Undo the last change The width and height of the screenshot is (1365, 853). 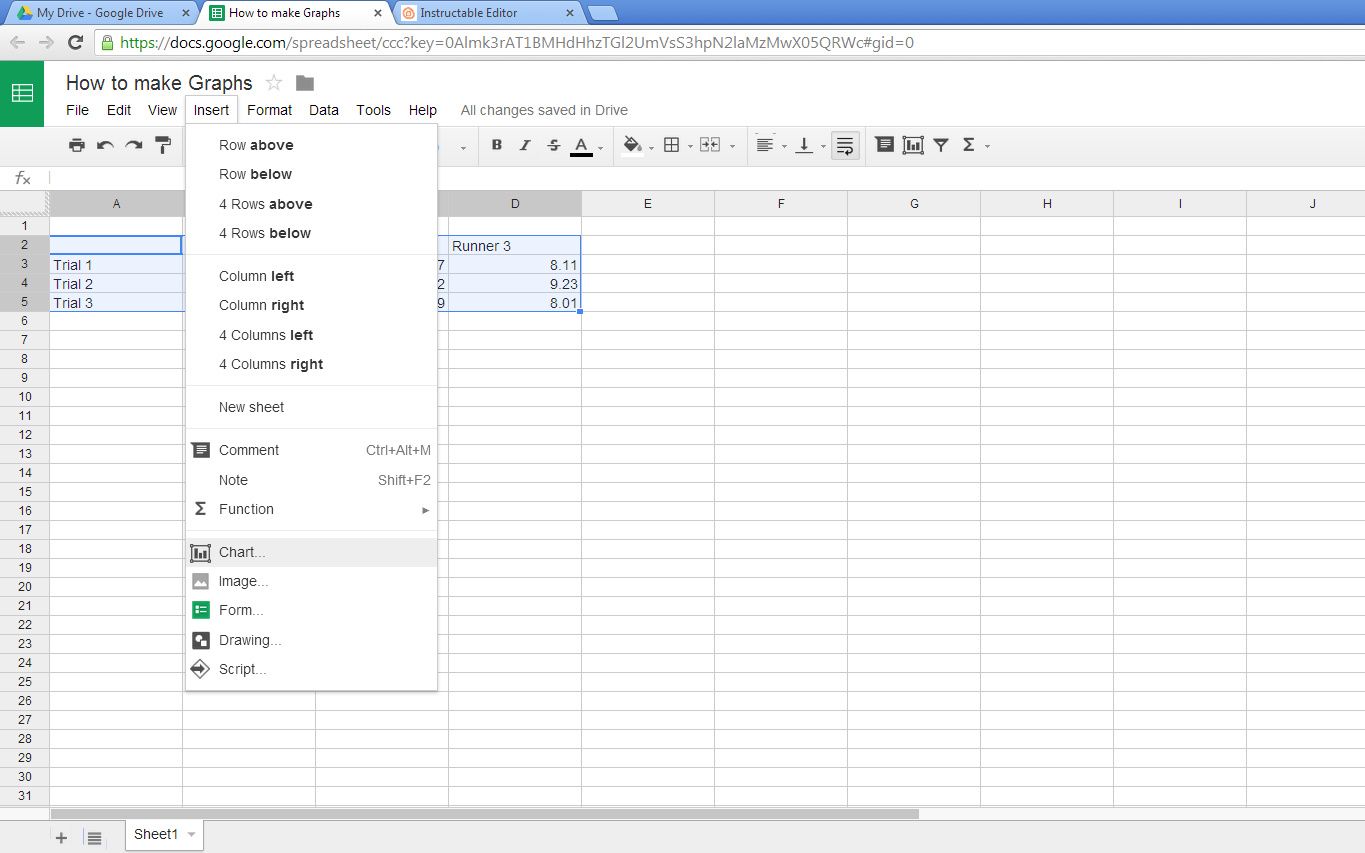[x=105, y=145]
